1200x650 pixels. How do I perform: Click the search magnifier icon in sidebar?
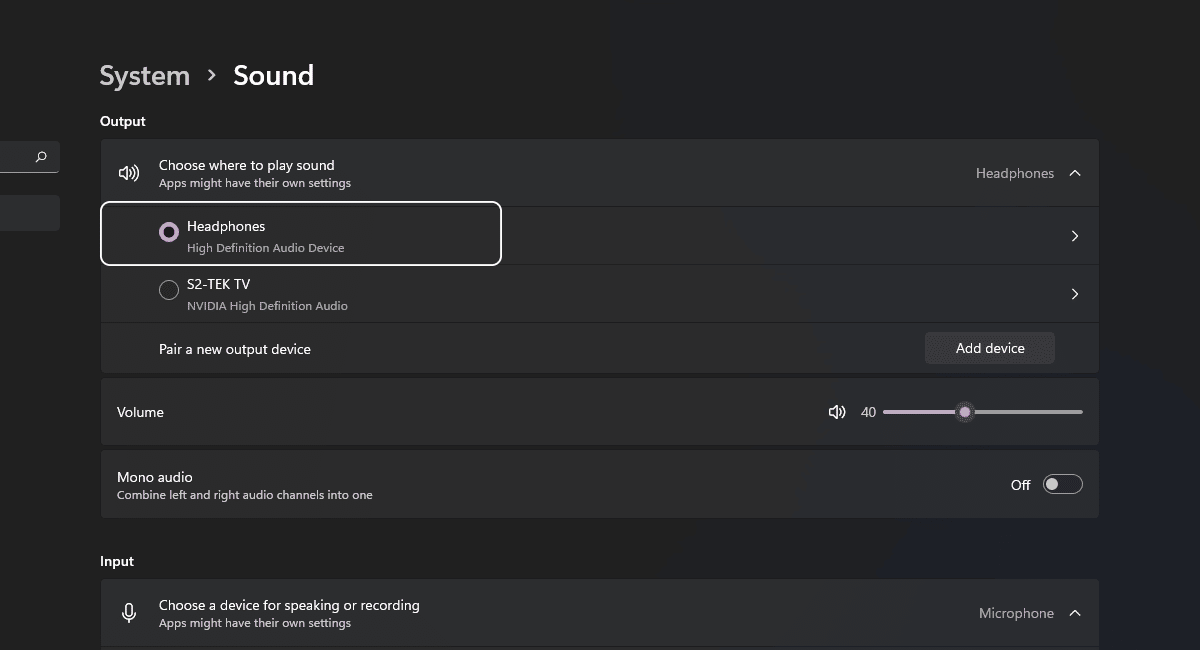(41, 157)
